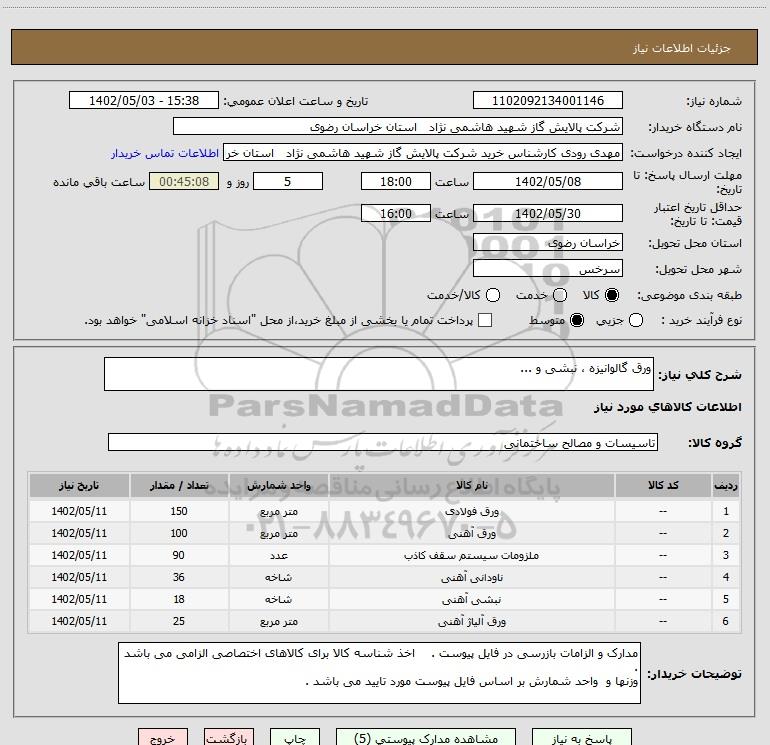Select the ورق فولادی row name
The width and height of the screenshot is (770, 745).
(x=472, y=511)
